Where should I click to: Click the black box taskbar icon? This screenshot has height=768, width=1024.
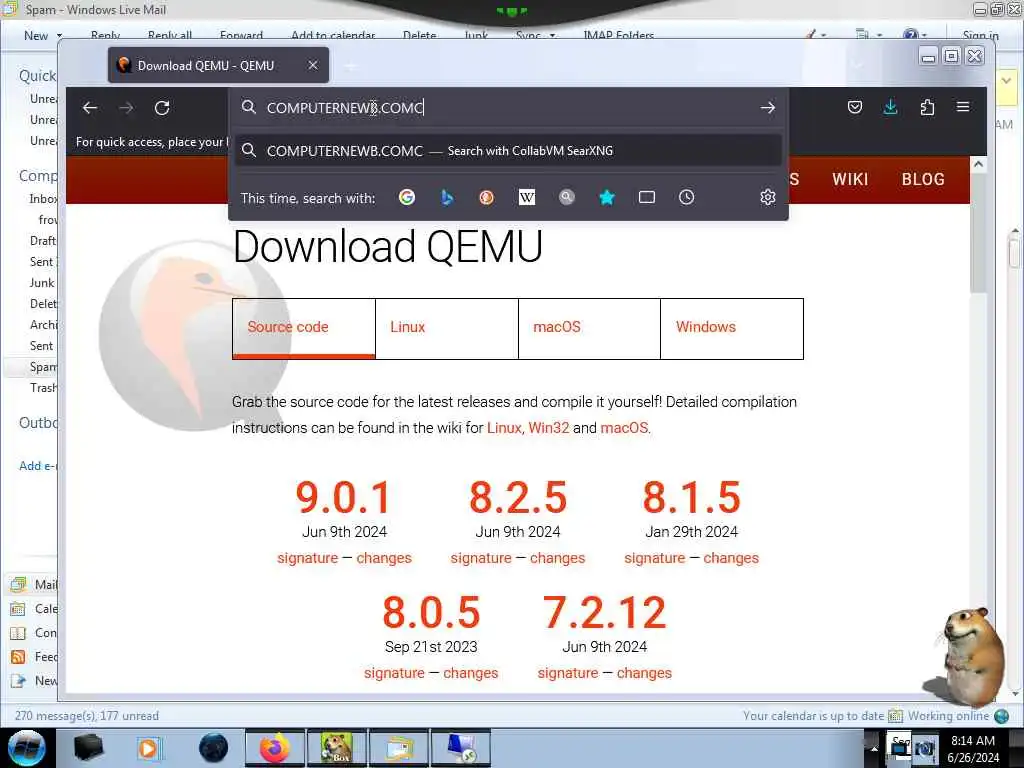tap(88, 748)
